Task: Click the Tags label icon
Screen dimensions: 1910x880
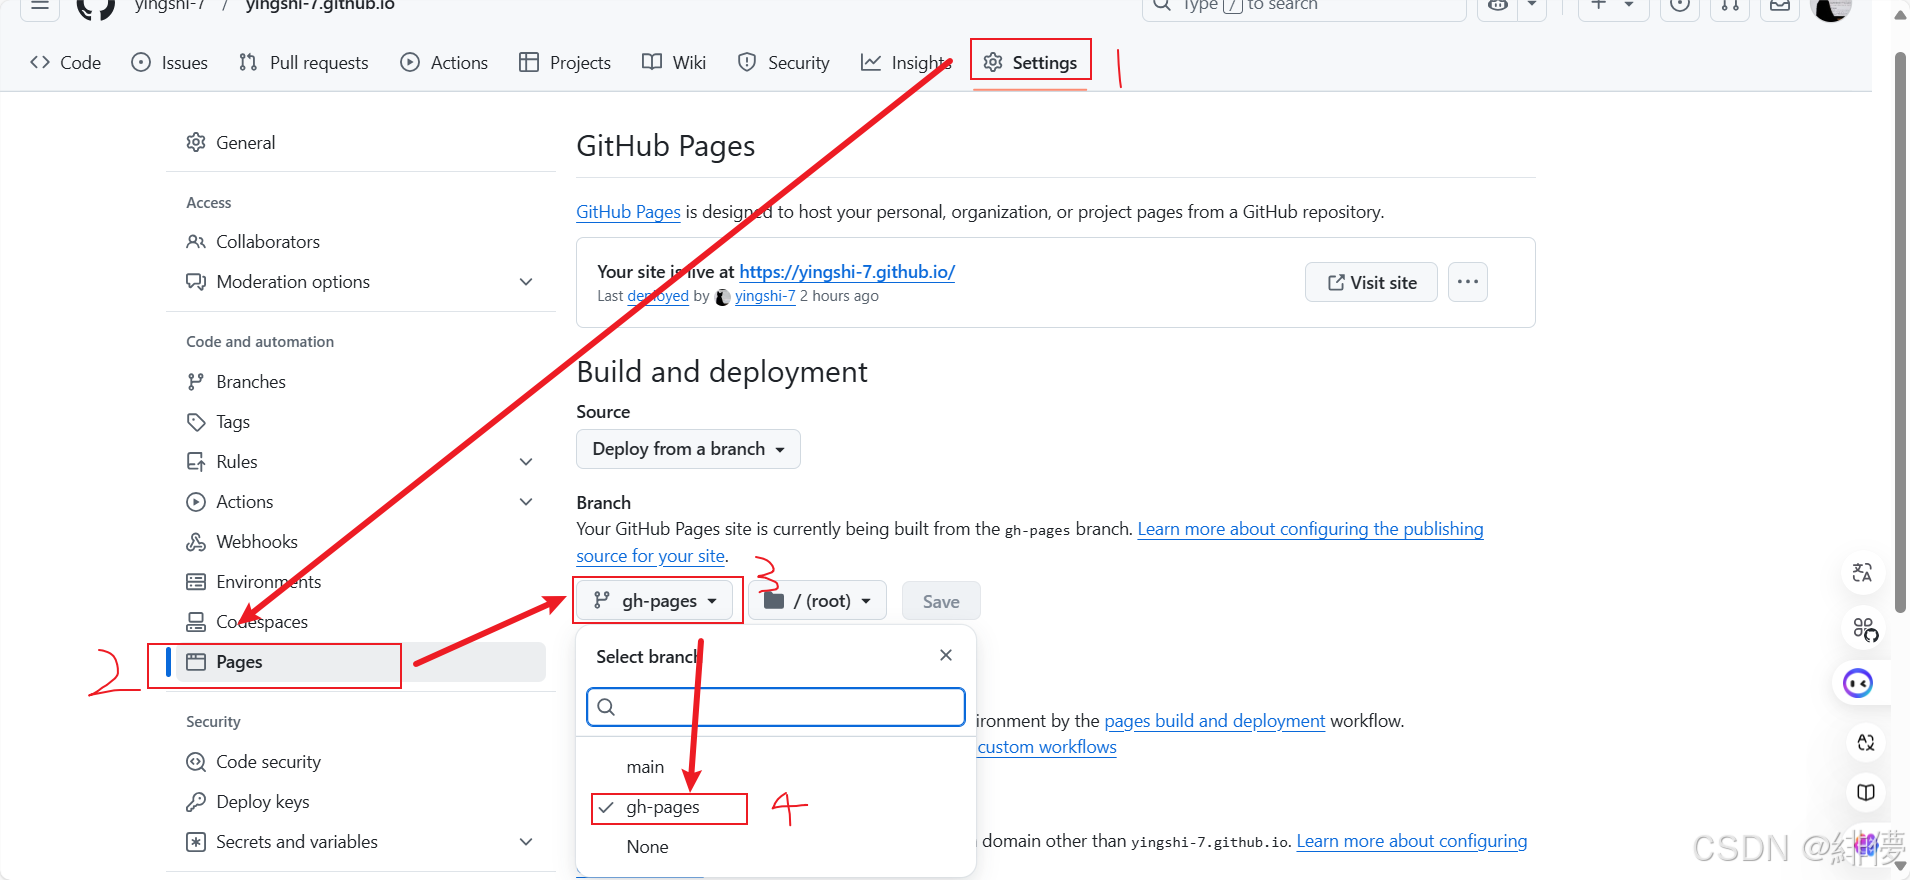Action: pos(196,422)
